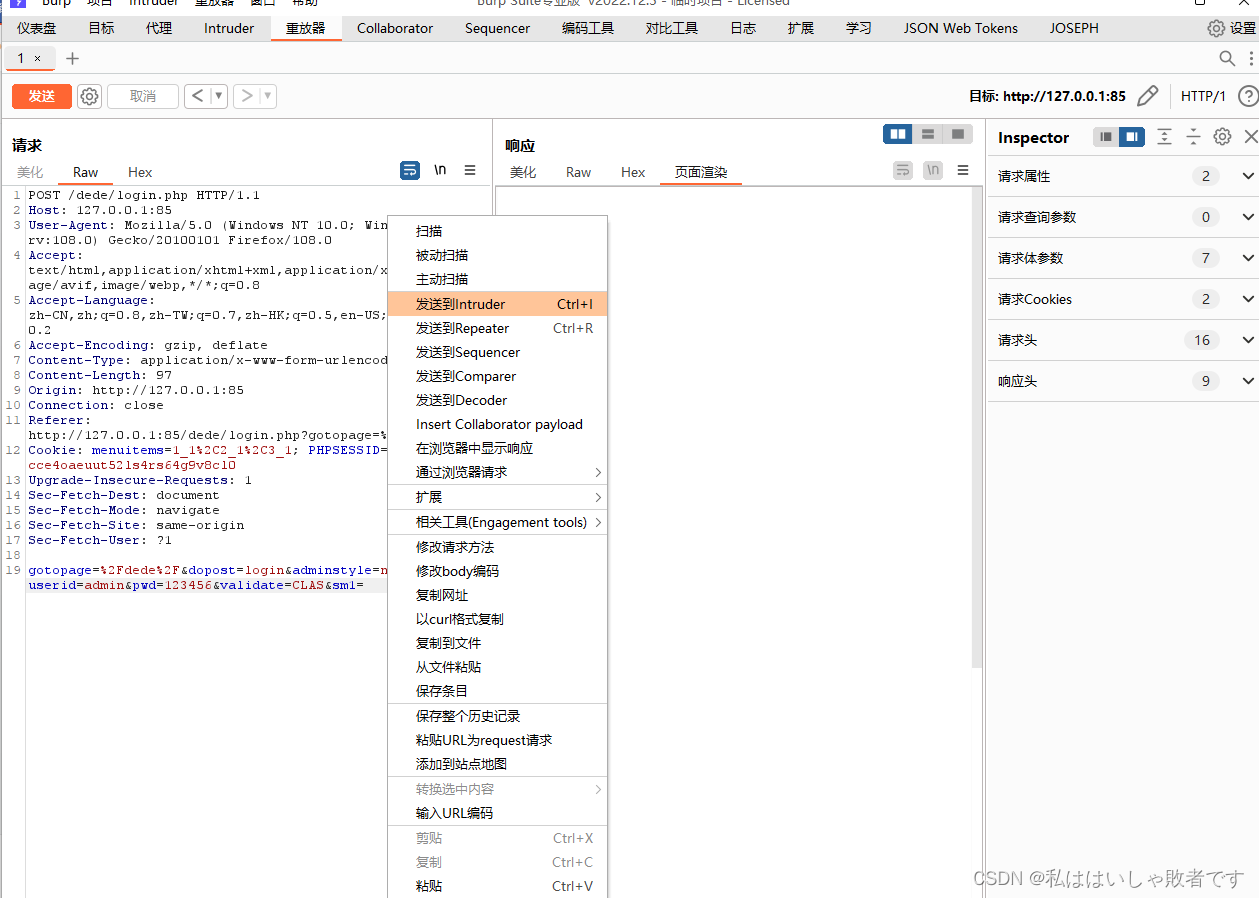This screenshot has height=898, width=1259.
Task: Select the side-by-side layout view button
Action: [x=898, y=134]
